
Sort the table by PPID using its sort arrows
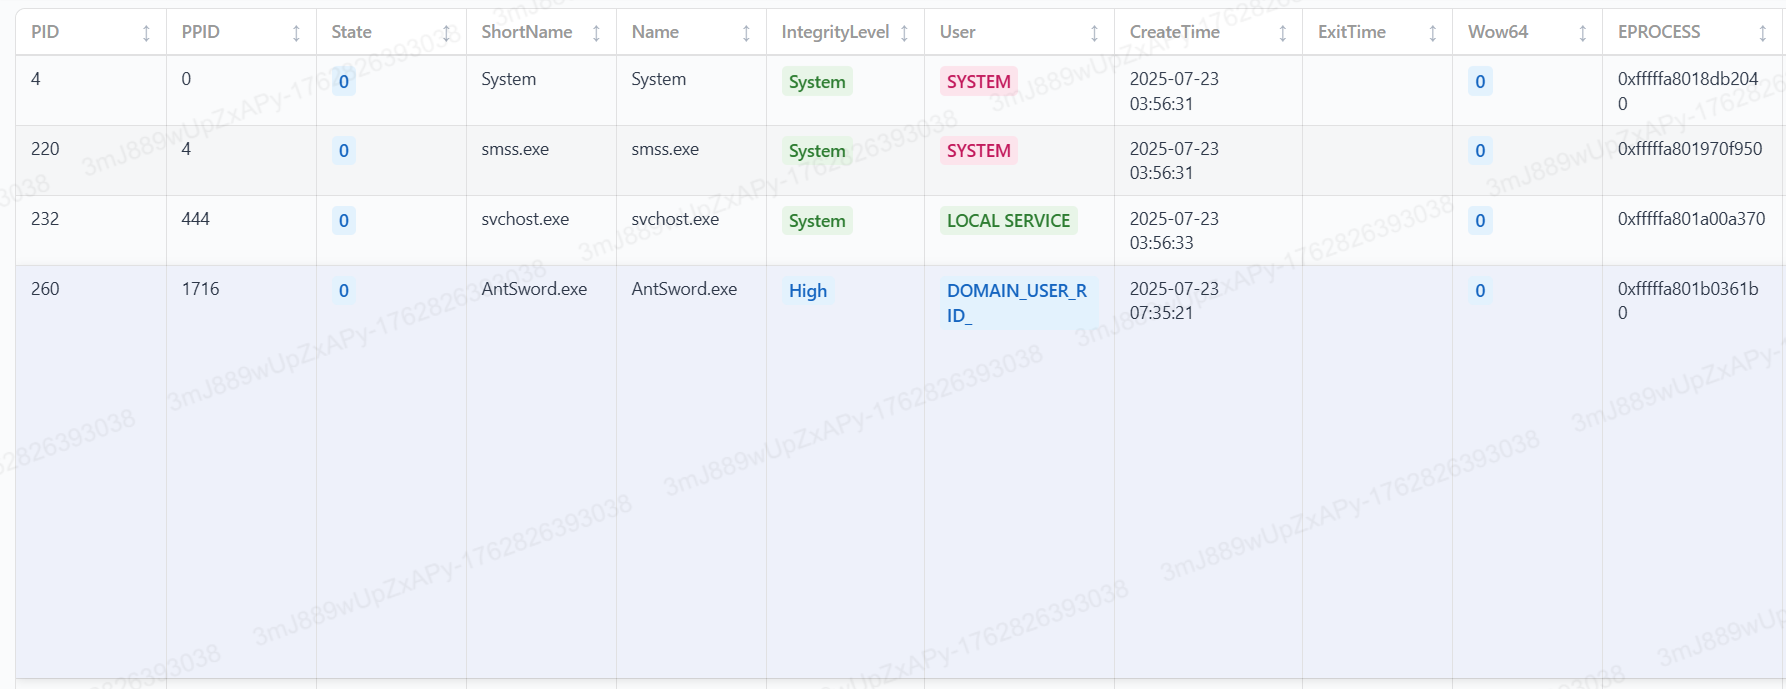(296, 33)
